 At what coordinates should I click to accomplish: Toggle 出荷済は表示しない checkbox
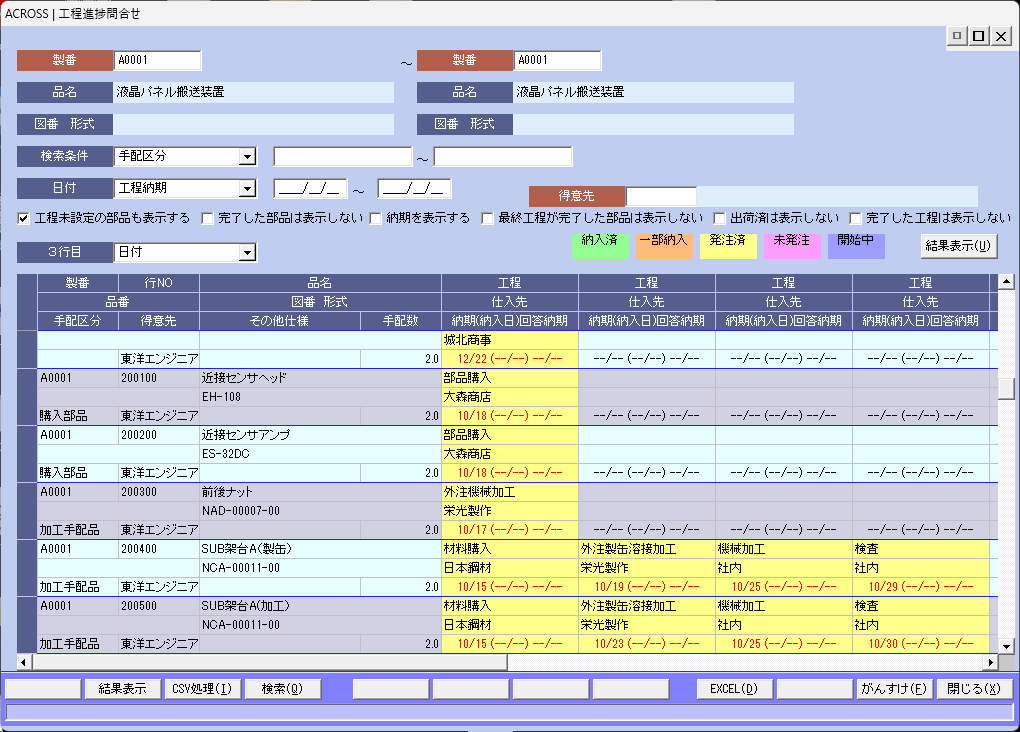tap(719, 218)
